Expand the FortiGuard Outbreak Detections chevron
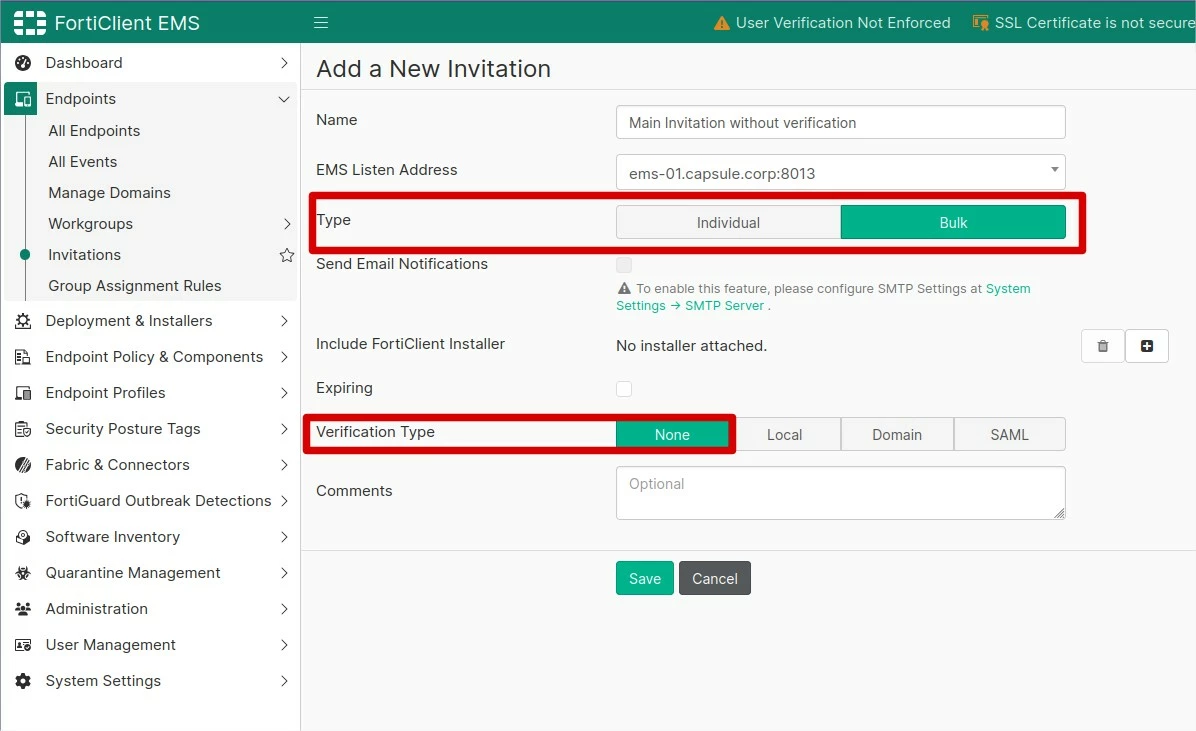 coord(284,501)
